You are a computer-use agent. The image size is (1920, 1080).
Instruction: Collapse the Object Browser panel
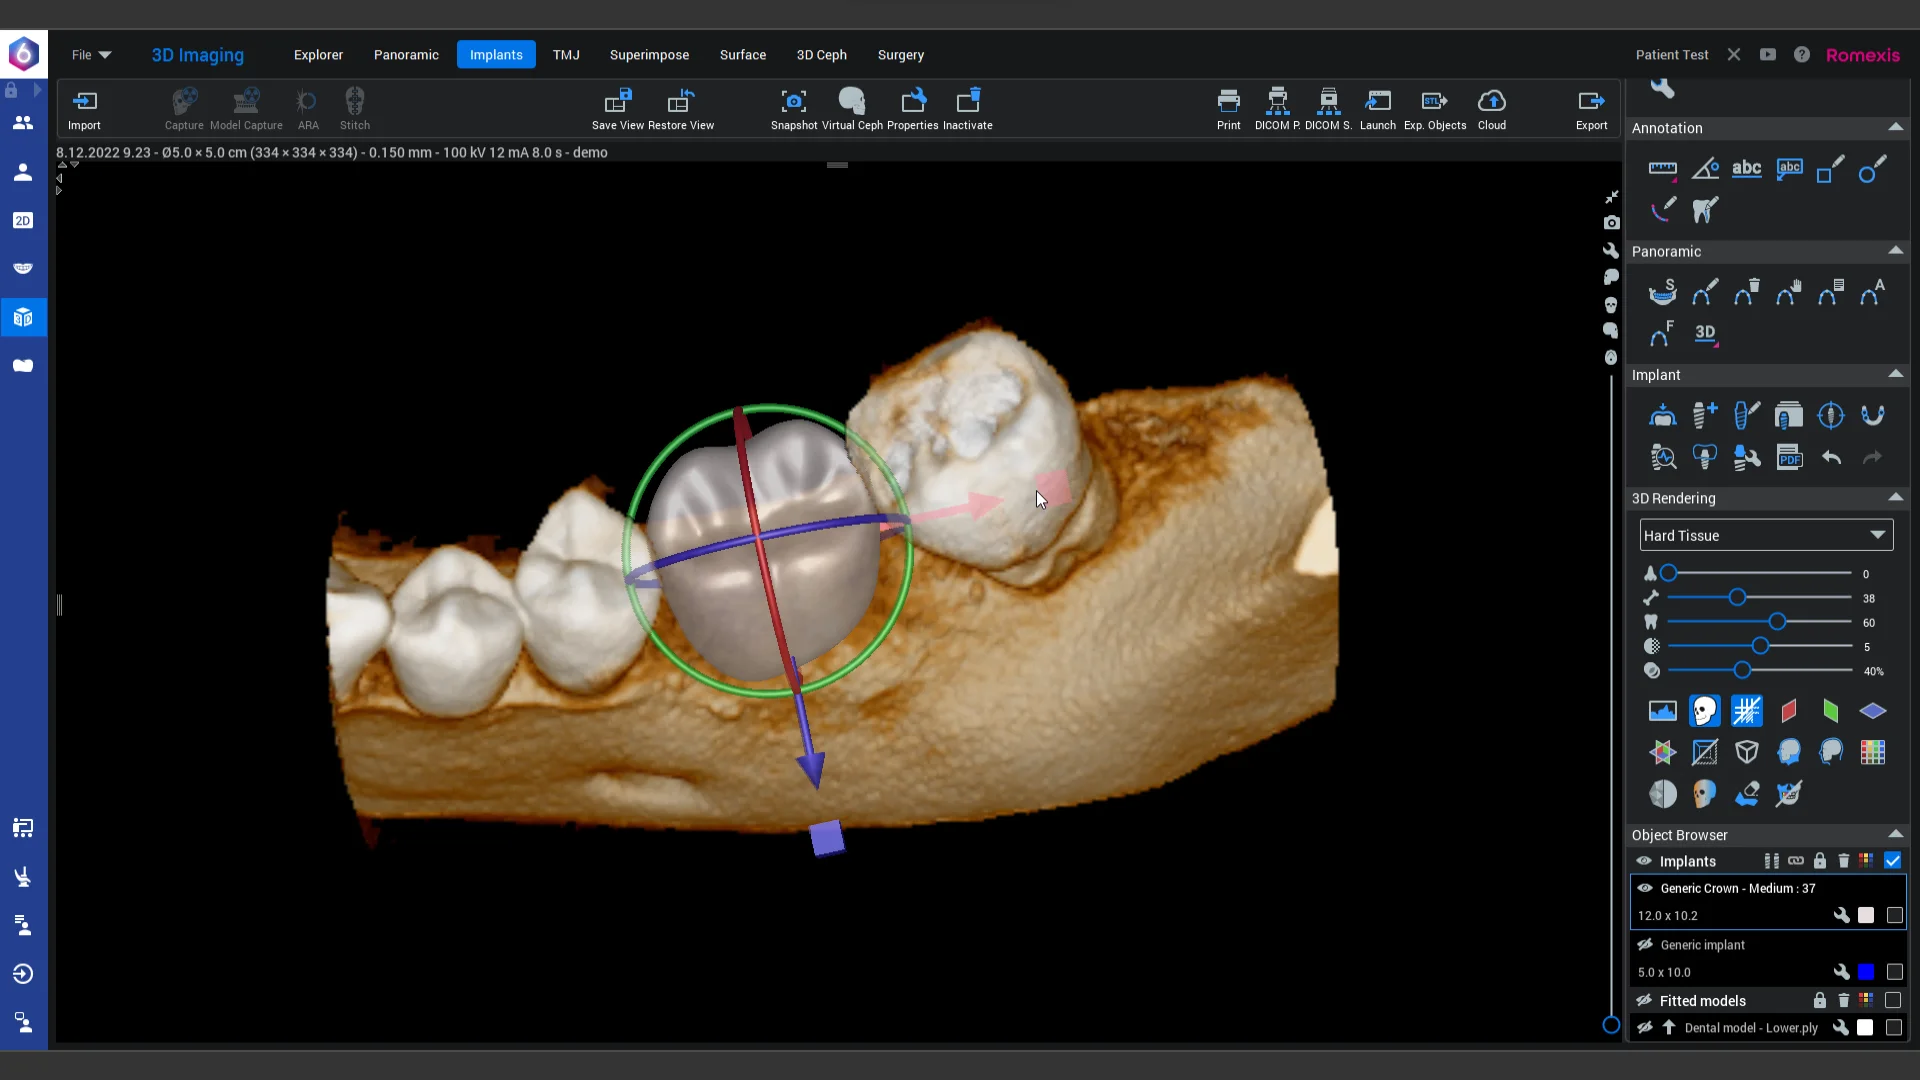[x=1895, y=834]
